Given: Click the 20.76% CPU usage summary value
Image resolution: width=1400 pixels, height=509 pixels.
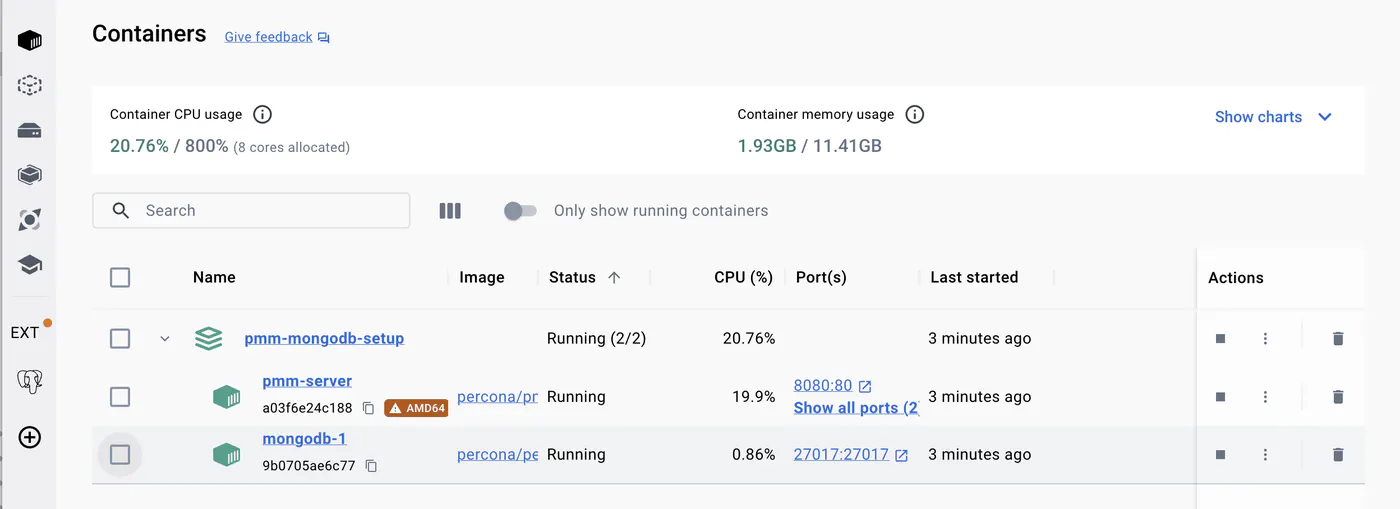Looking at the screenshot, I should pos(139,146).
